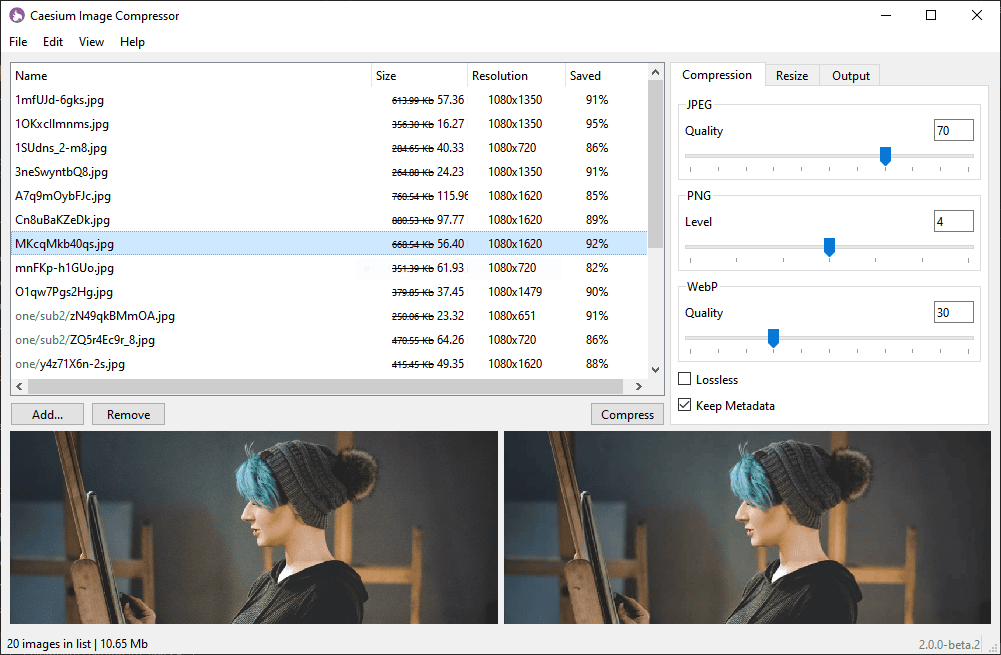Click horizontal scroll left arrow under list
1001x655 pixels.
[18, 386]
